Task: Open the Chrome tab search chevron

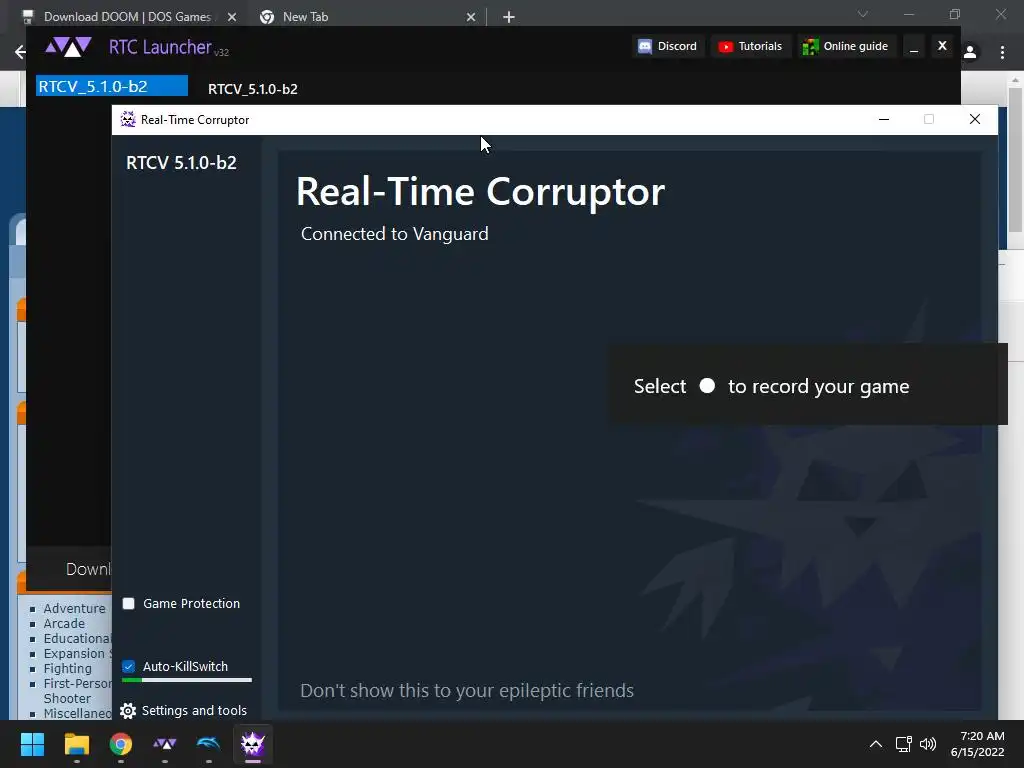Action: coord(863,14)
